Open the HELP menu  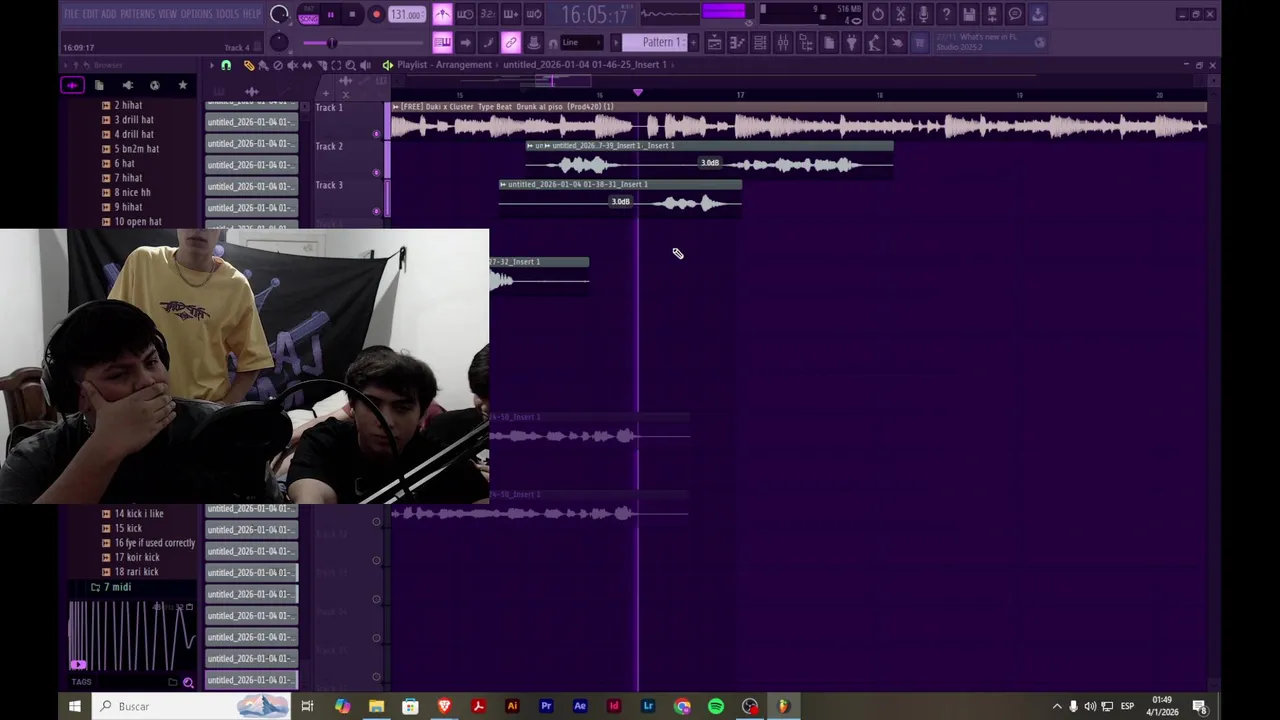(251, 14)
